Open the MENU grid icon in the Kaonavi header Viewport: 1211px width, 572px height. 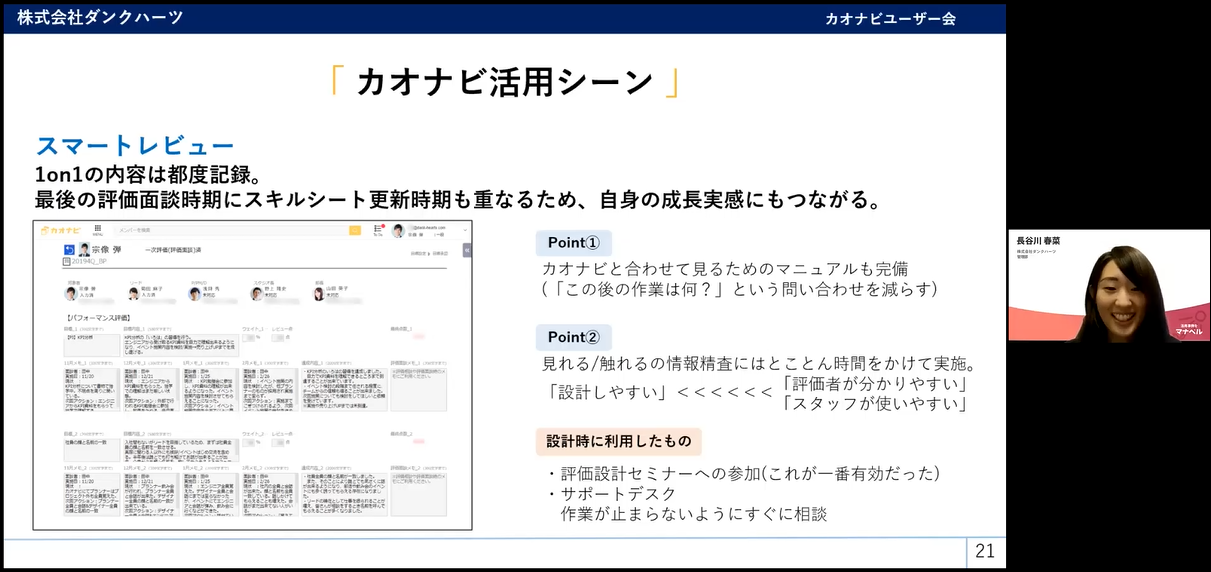pyautogui.click(x=98, y=230)
